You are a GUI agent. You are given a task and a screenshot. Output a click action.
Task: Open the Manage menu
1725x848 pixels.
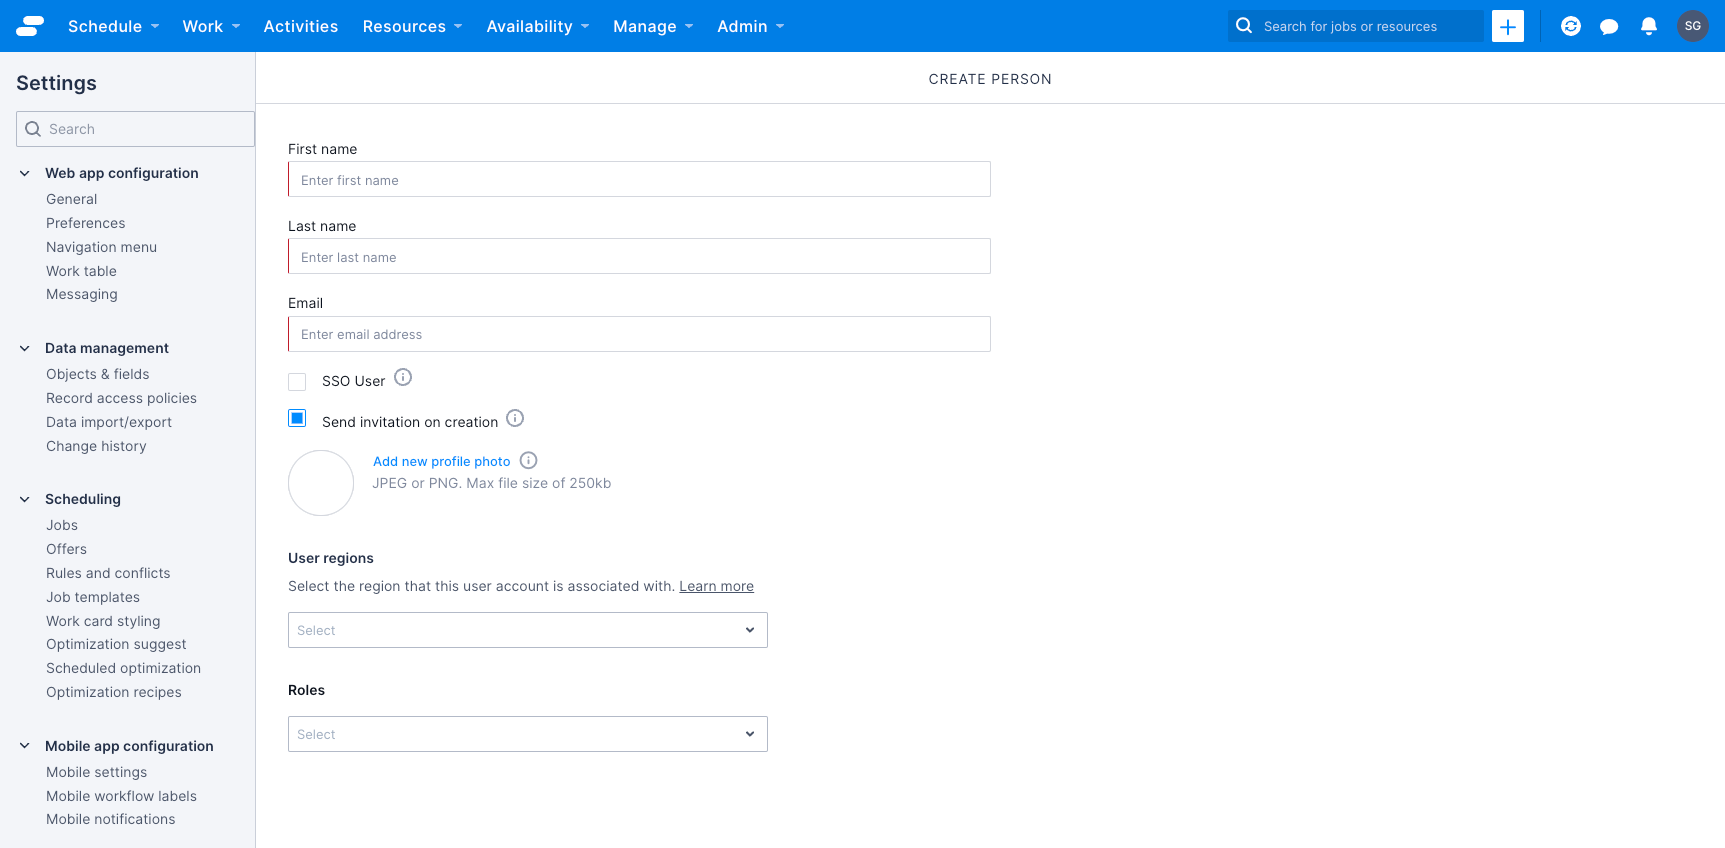[x=653, y=26]
